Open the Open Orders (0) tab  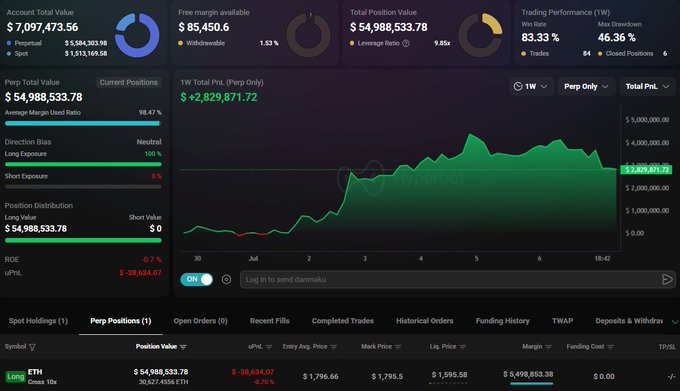[x=200, y=321]
